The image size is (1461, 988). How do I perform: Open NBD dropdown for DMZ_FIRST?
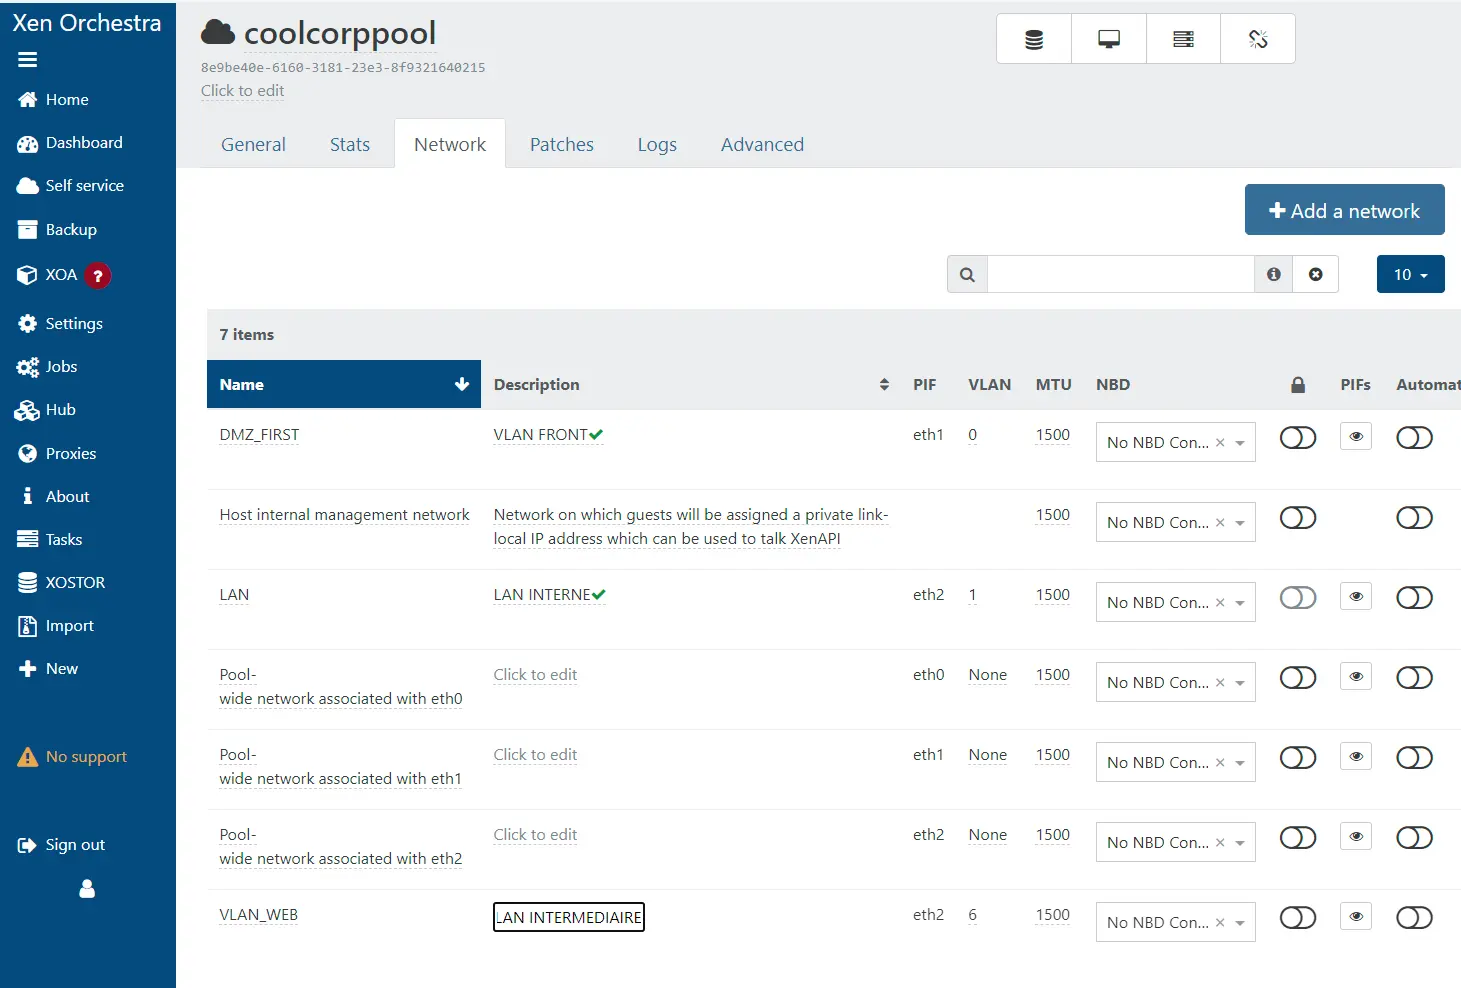coord(1240,443)
